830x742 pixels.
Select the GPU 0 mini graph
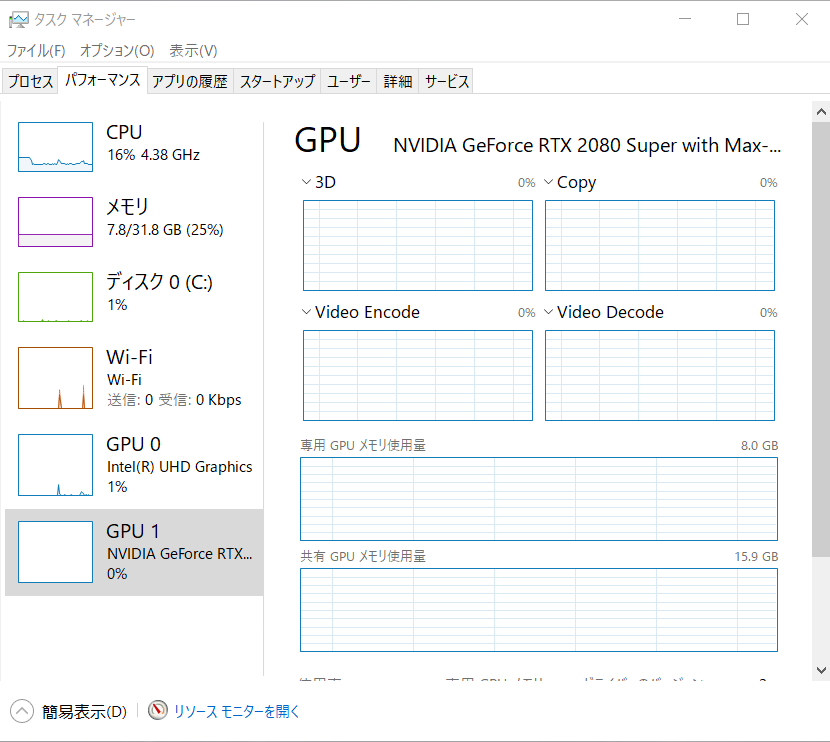point(56,465)
